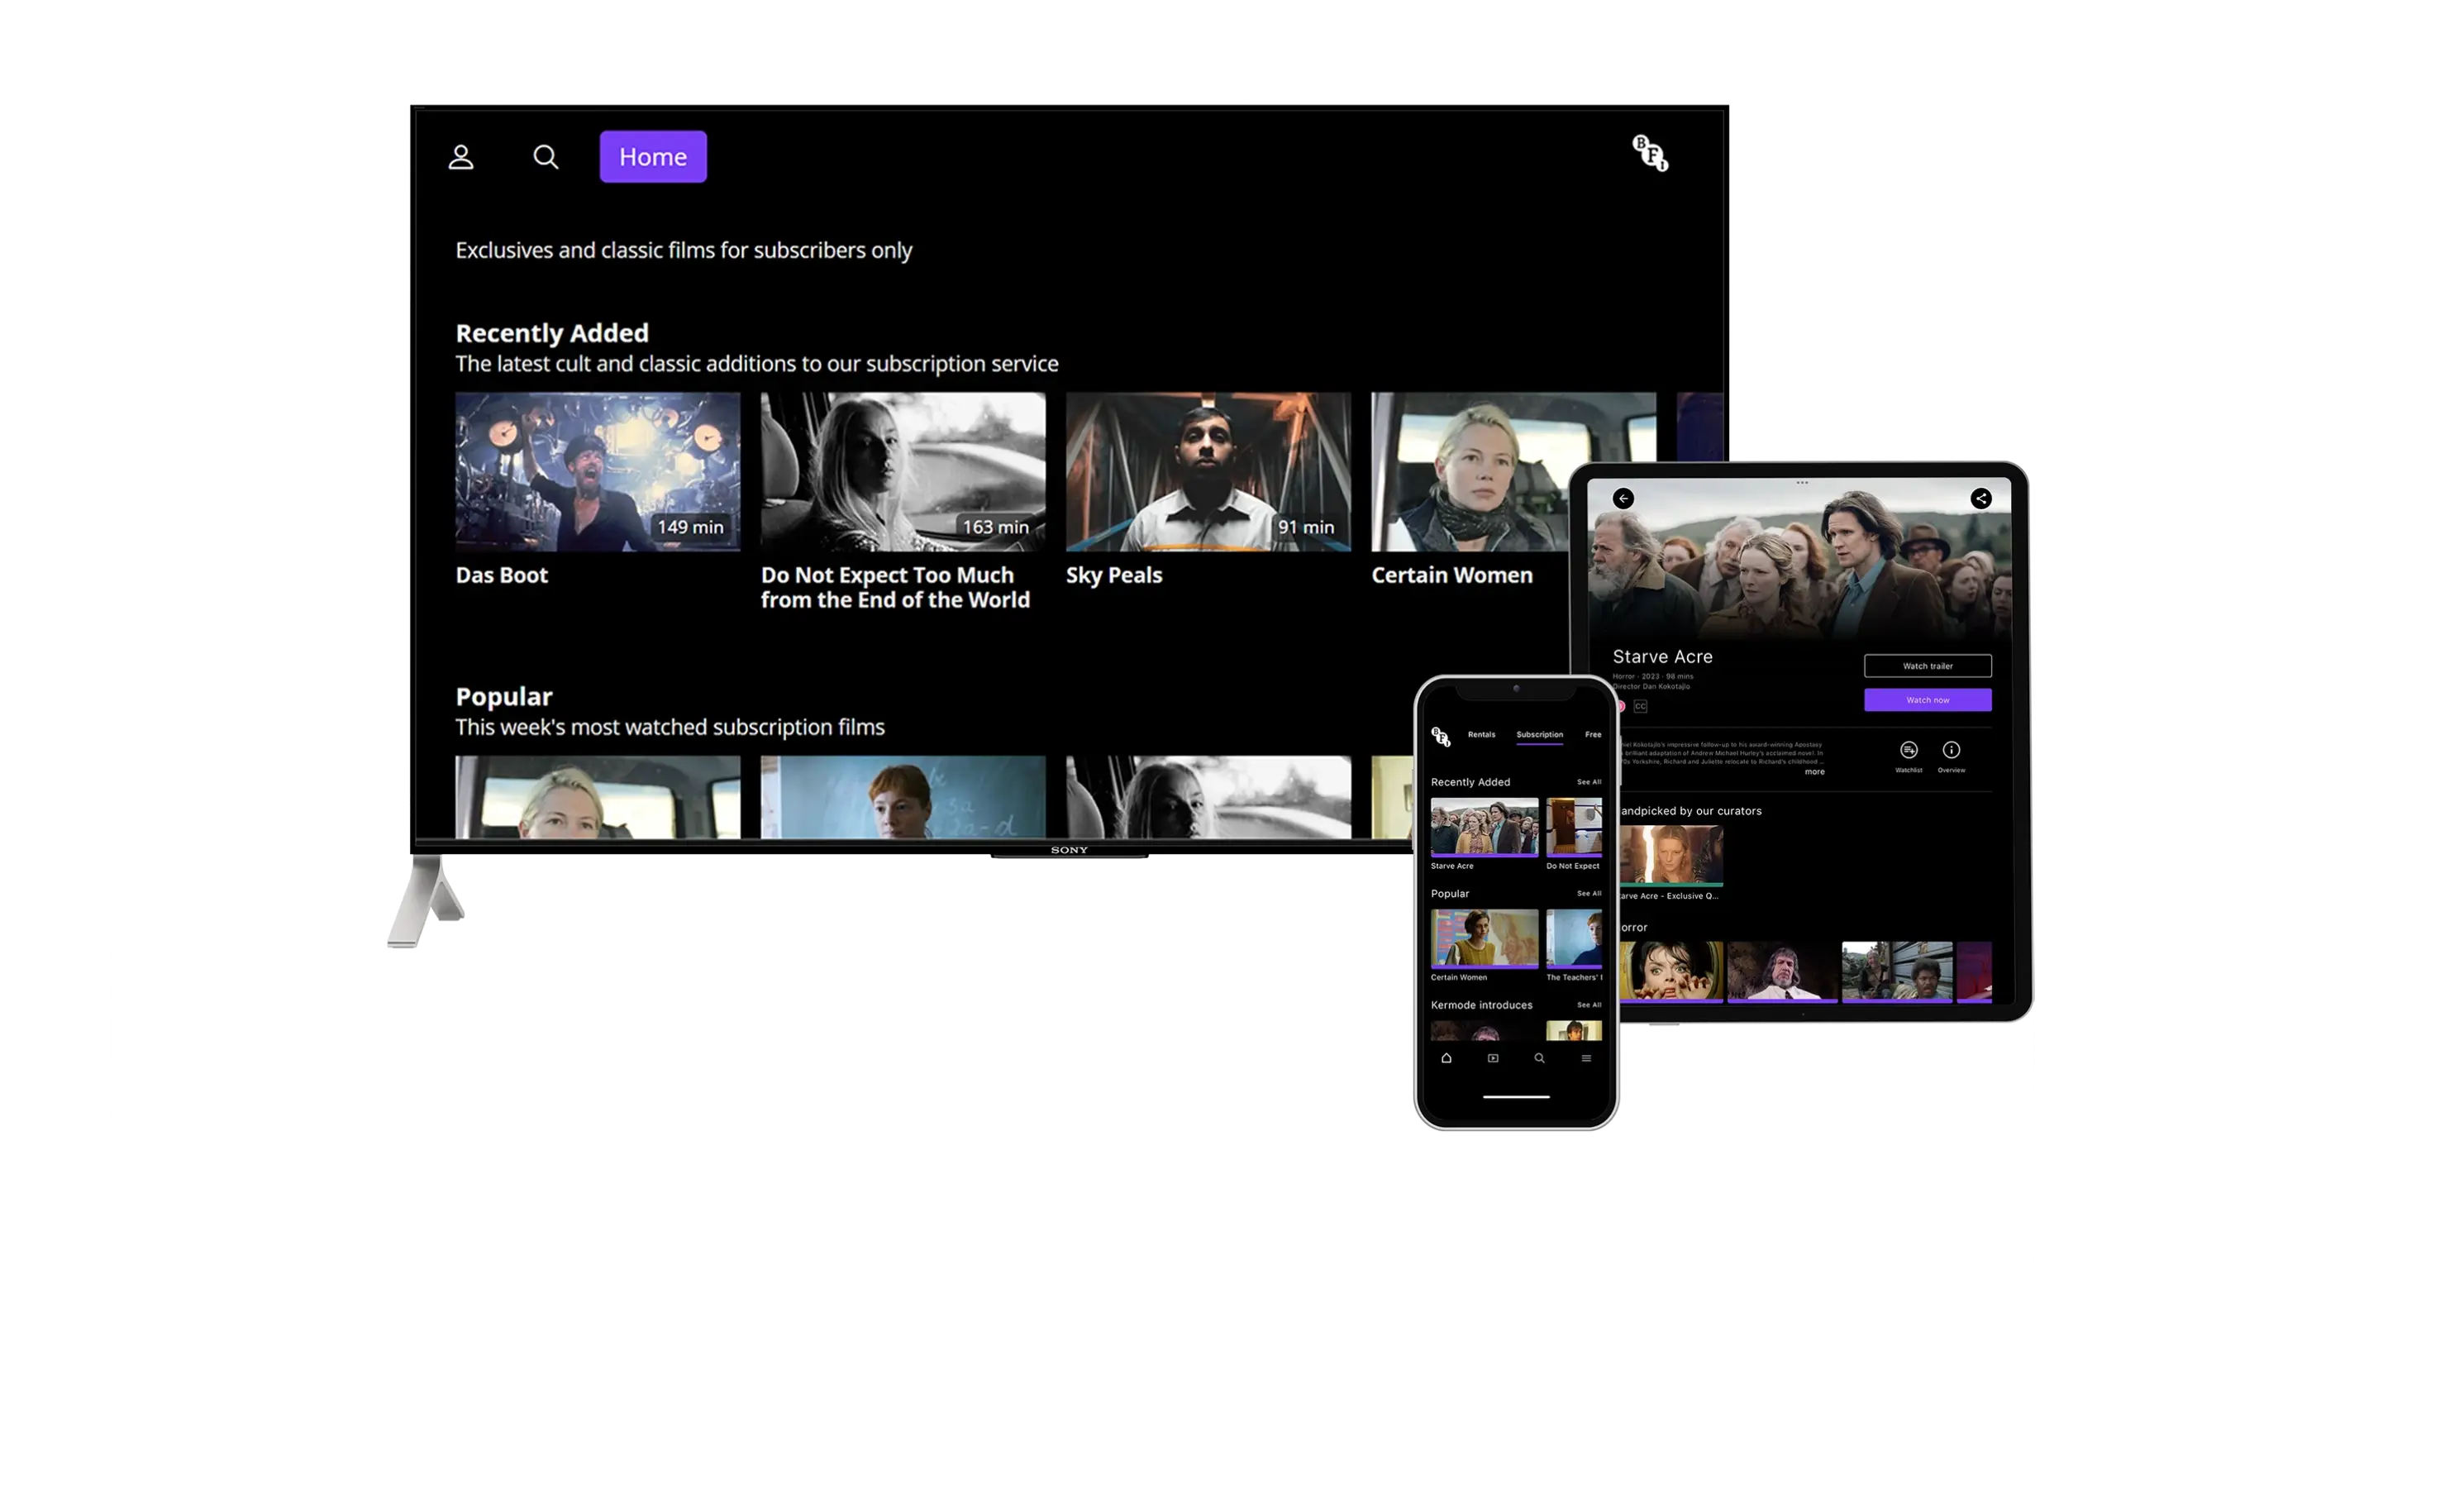2464x1494 pixels.
Task: Open the first Horror thumbnail on the tablet
Action: 1670,972
